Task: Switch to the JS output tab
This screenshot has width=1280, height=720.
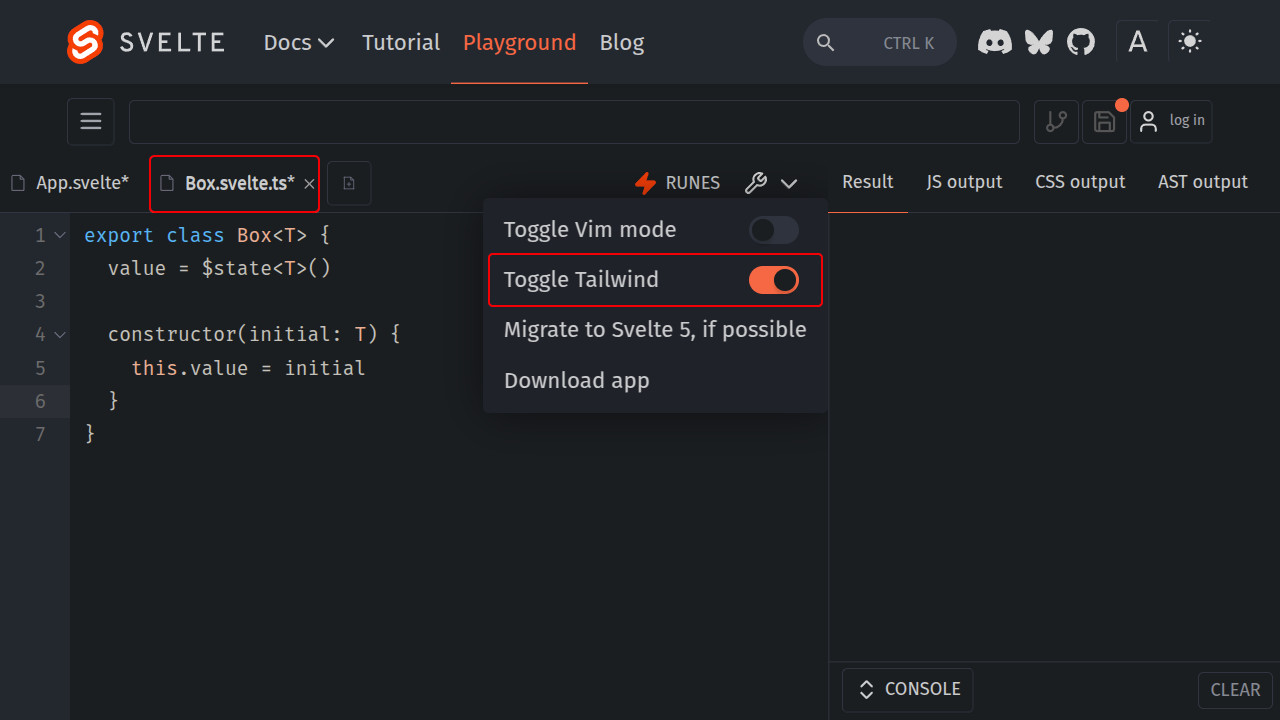Action: point(964,182)
